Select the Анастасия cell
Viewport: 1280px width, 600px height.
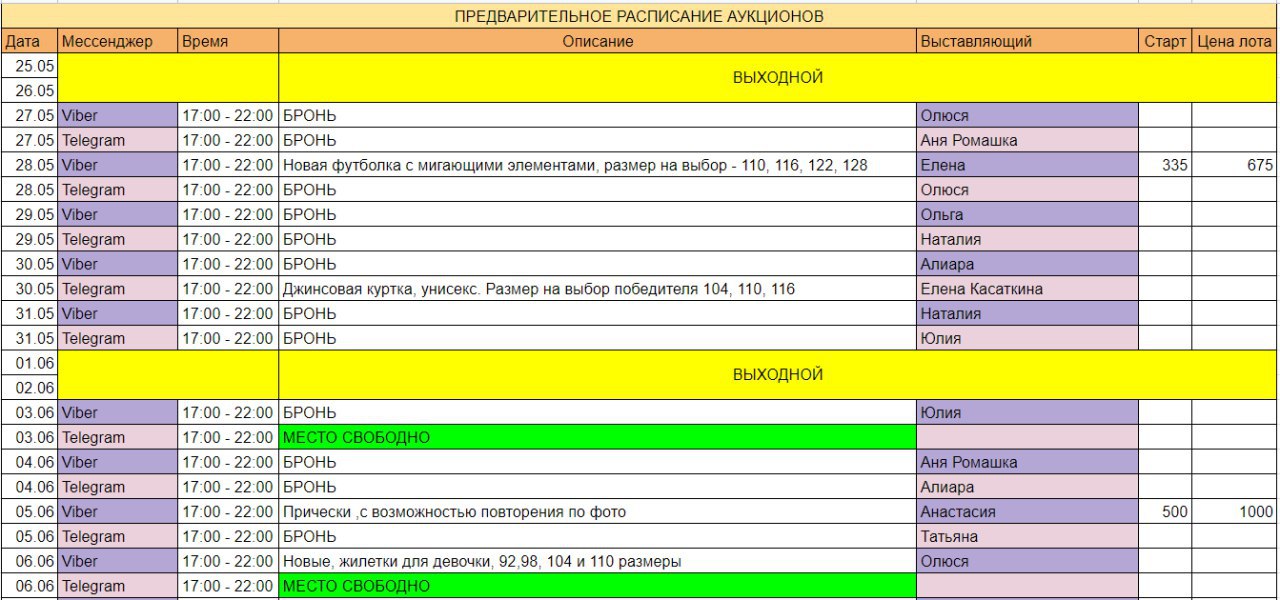pos(1028,511)
